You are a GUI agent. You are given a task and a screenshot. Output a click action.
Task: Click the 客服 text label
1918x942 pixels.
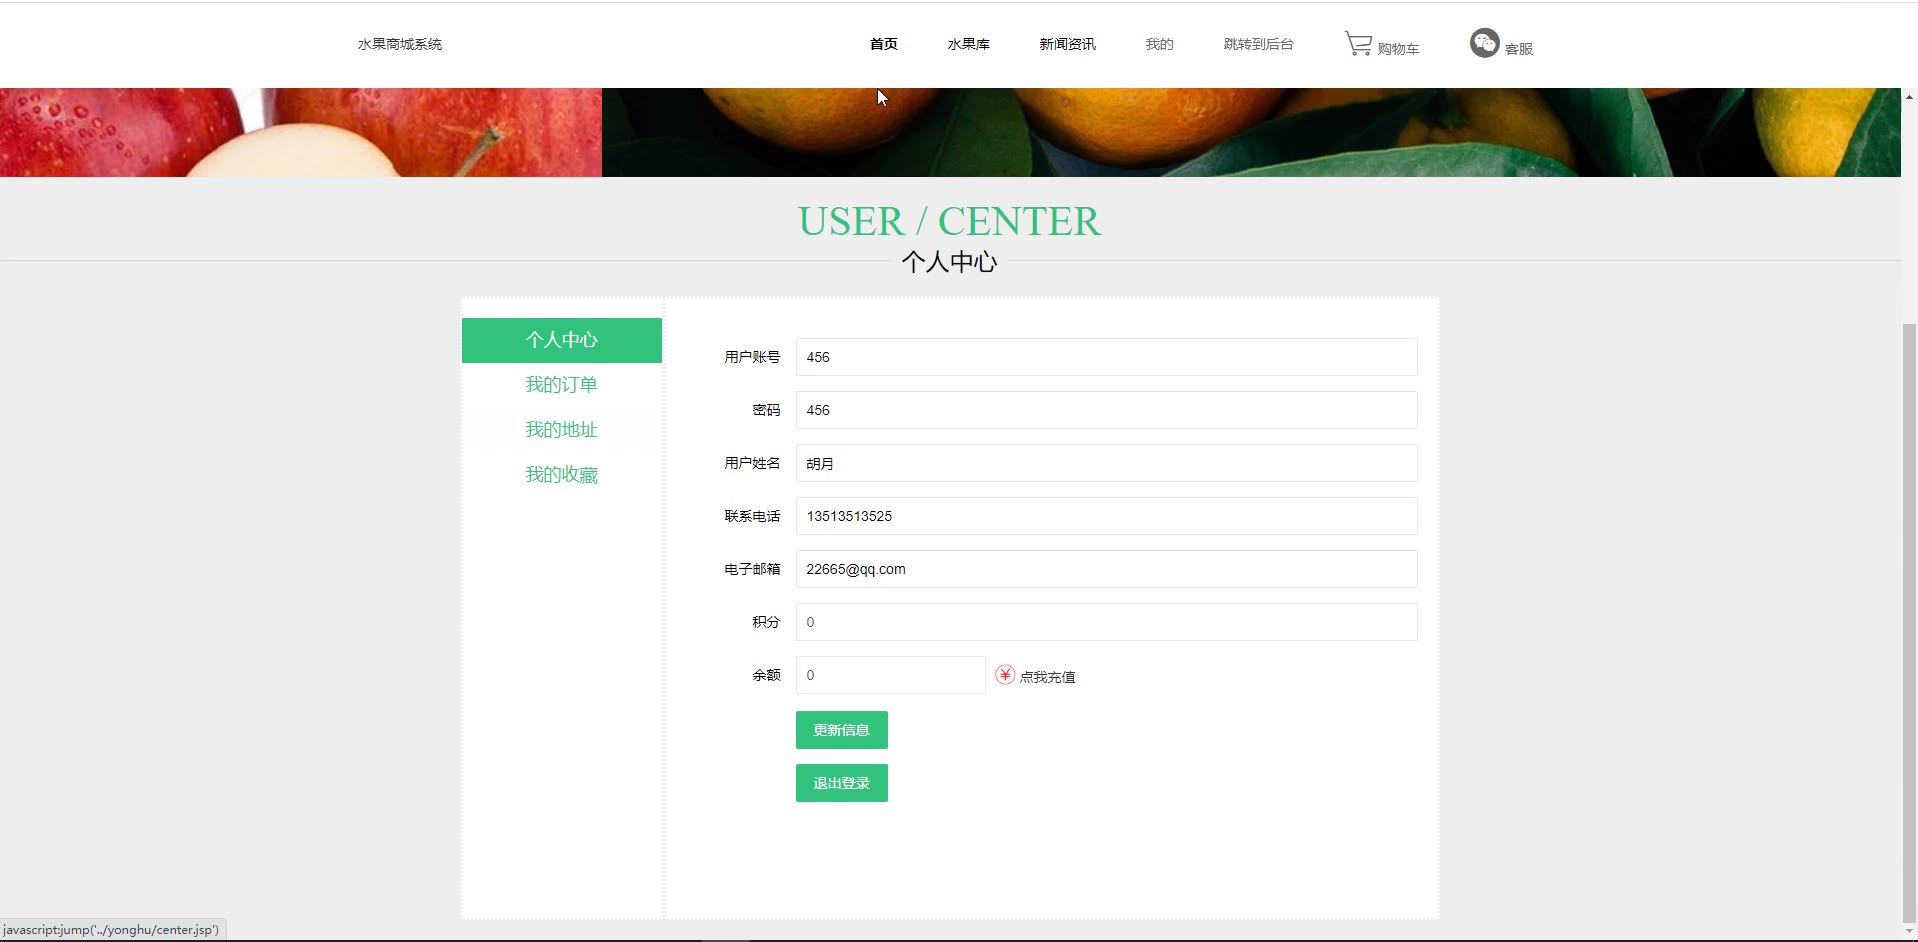[1518, 48]
